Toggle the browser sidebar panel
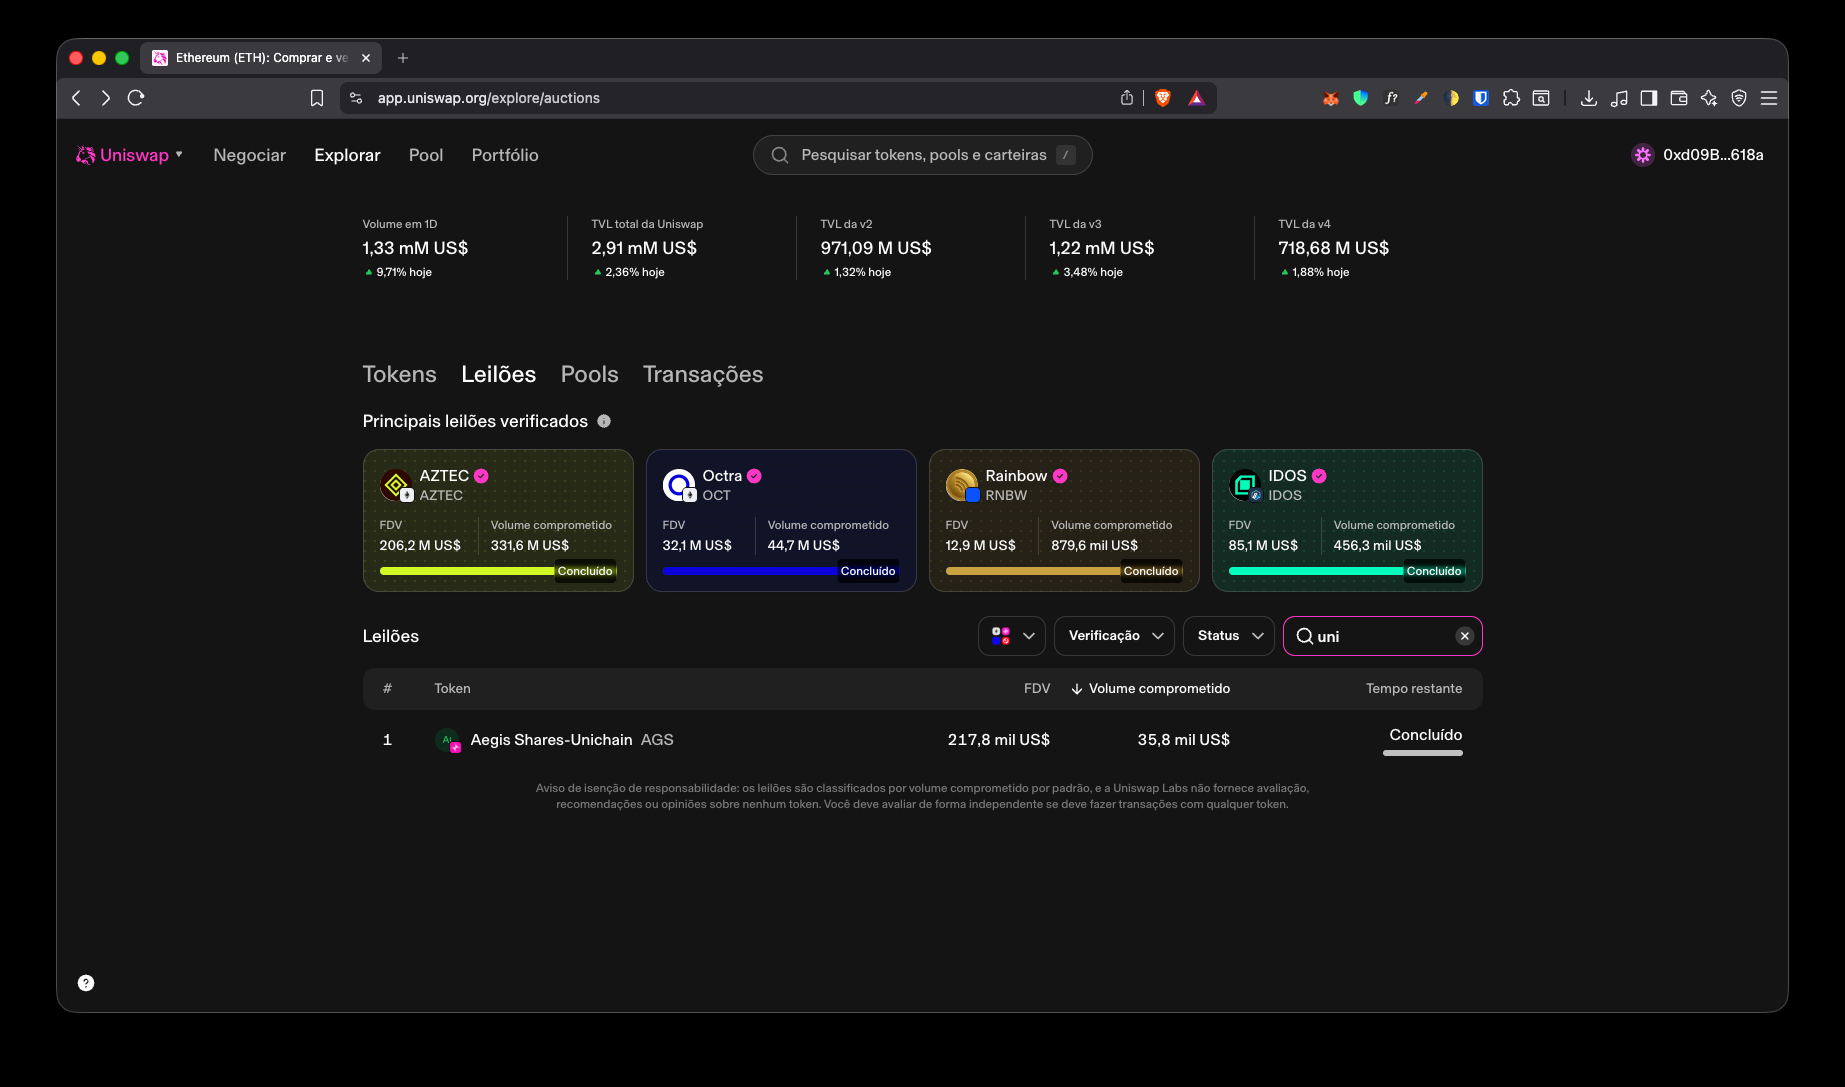 (x=1649, y=98)
